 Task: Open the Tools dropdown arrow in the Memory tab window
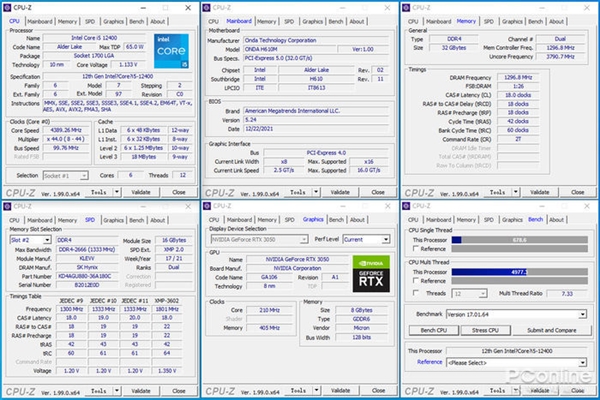[516, 192]
